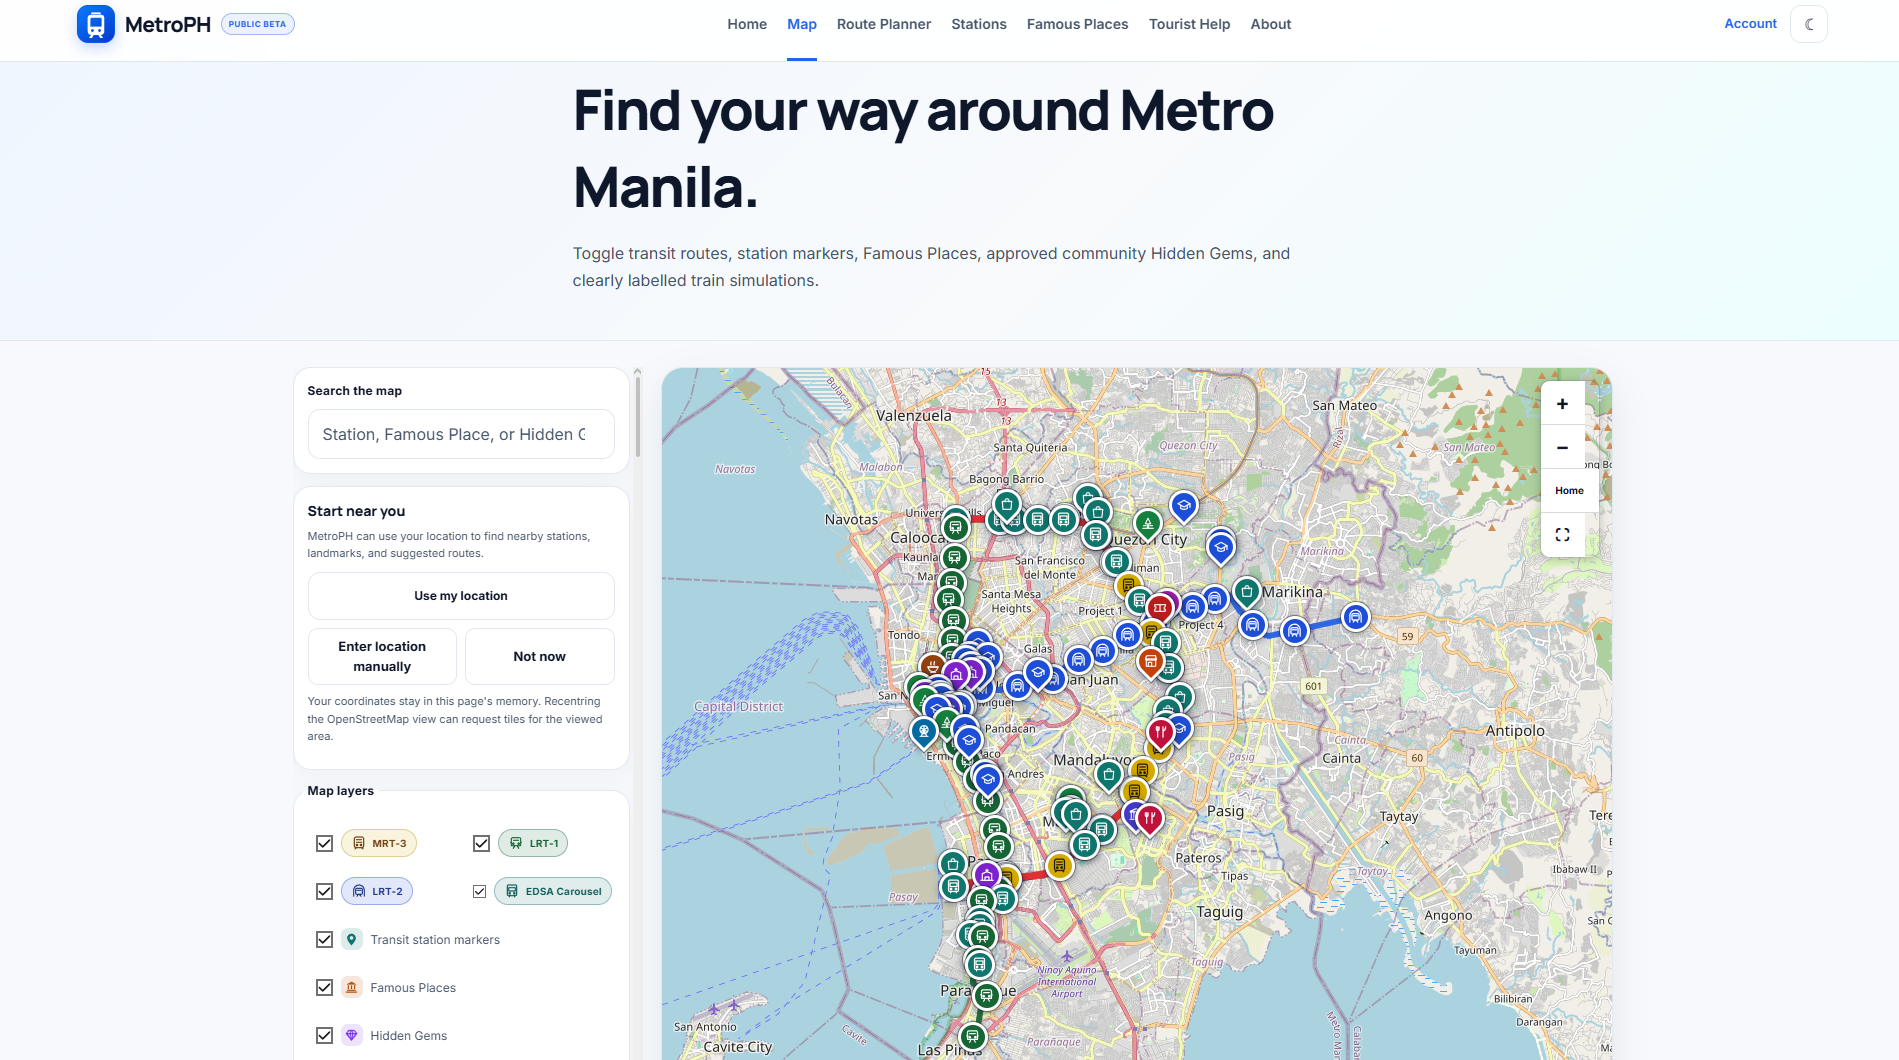Click the sidebar panel scrollbar

tap(637, 415)
